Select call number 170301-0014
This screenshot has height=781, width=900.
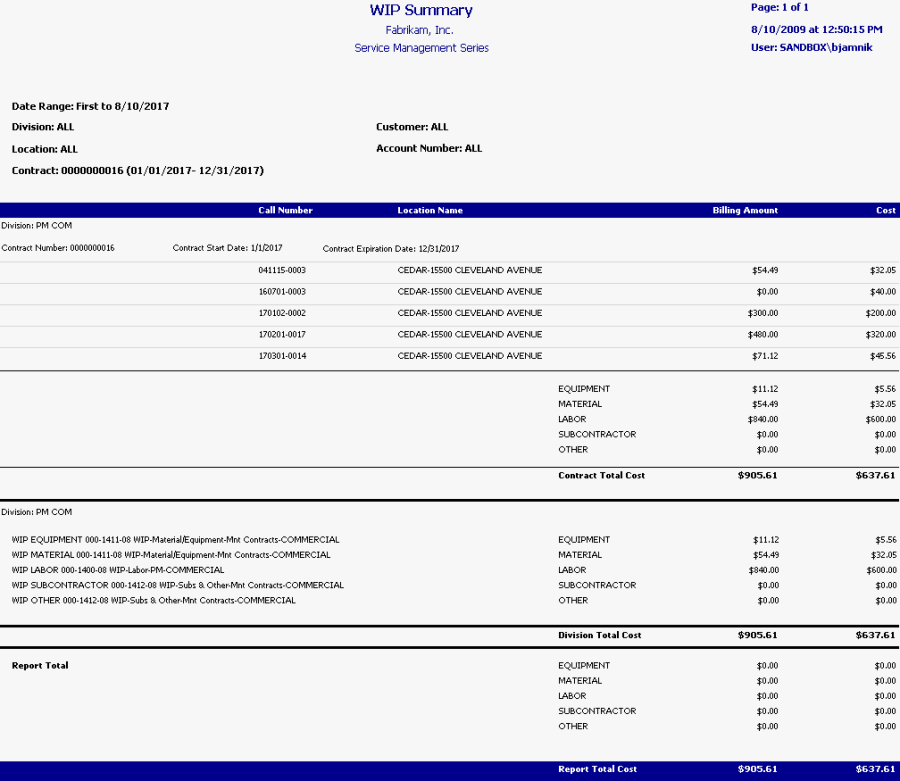(282, 356)
